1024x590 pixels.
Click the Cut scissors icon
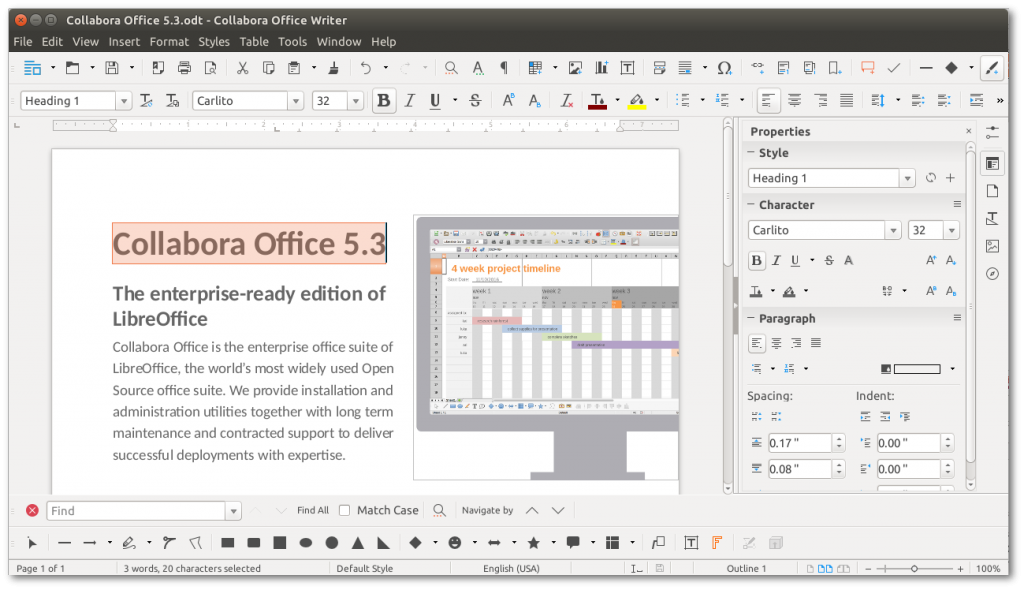pyautogui.click(x=242, y=68)
